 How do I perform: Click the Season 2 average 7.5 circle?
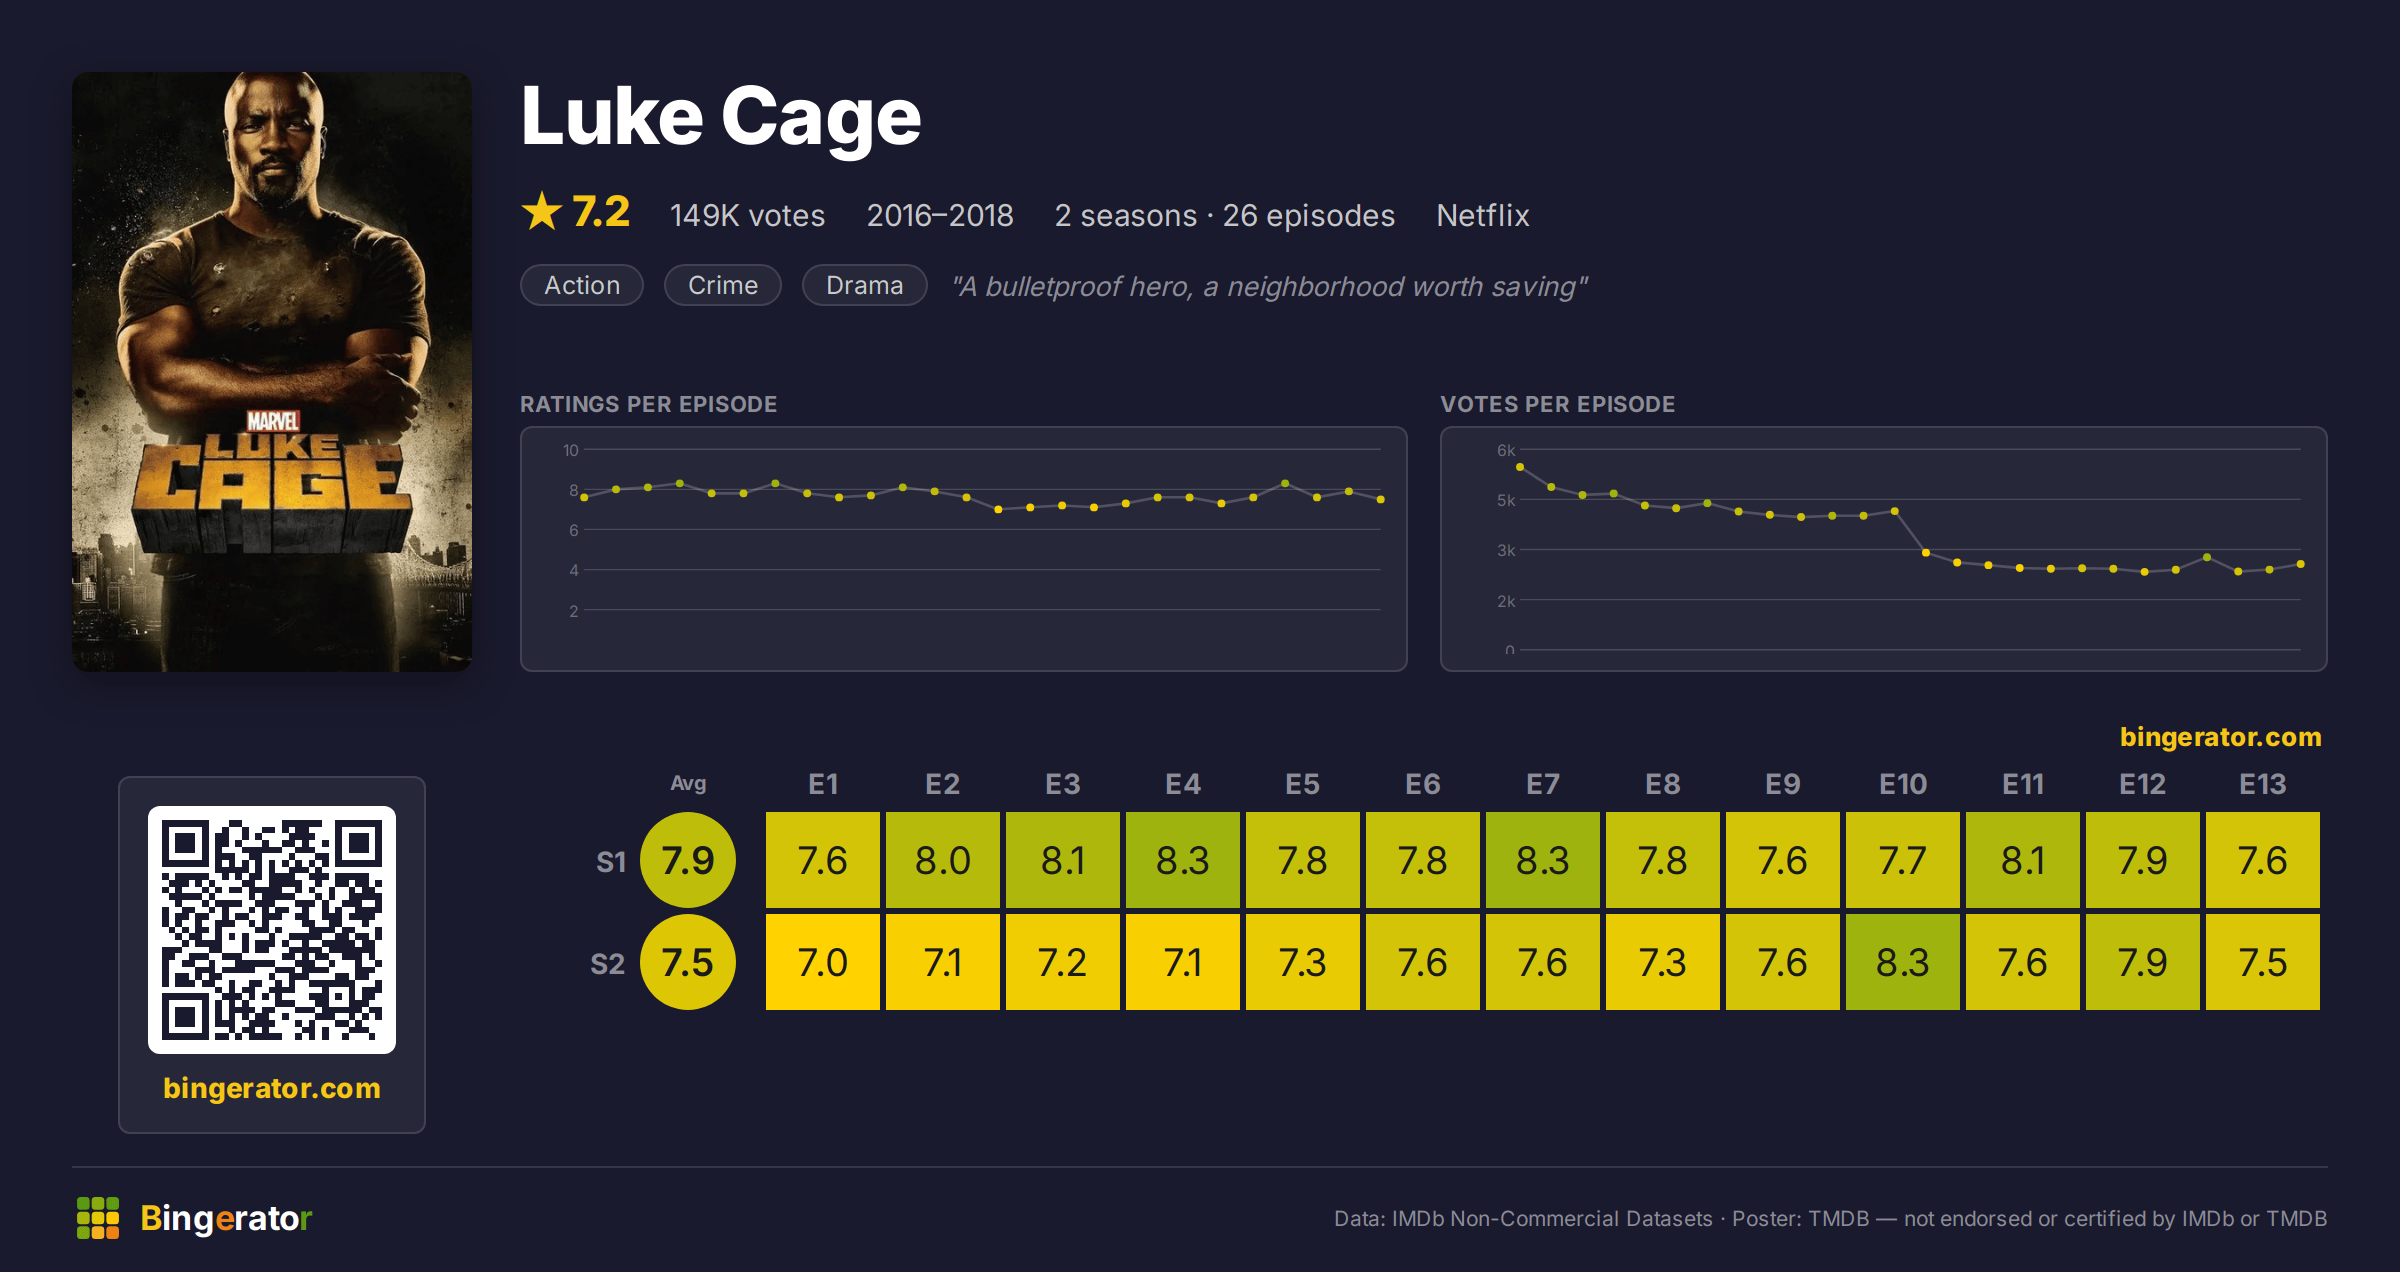click(688, 962)
